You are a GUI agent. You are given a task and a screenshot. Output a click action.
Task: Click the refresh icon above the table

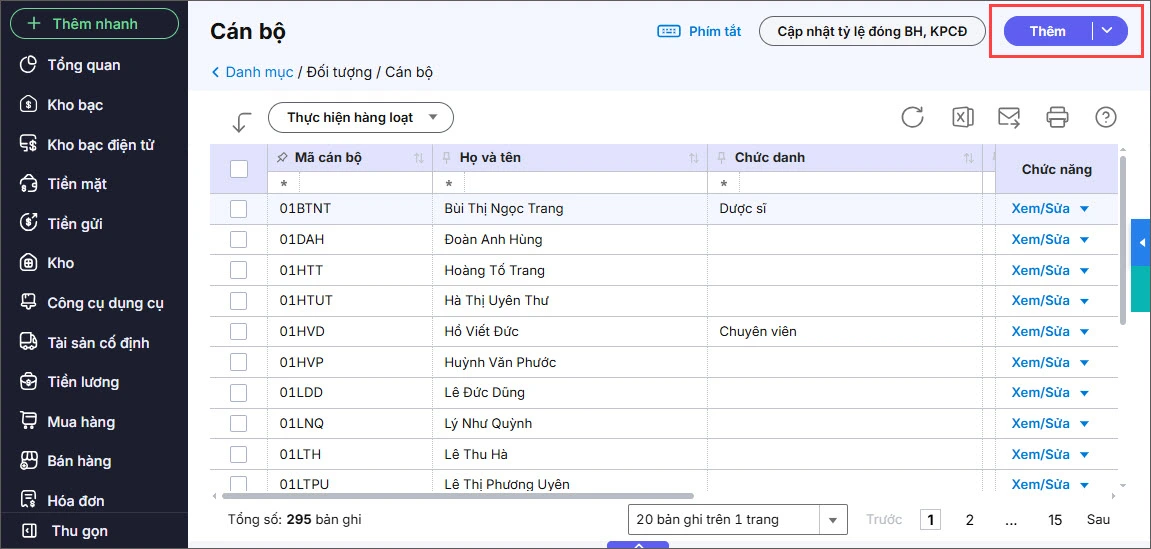pyautogui.click(x=912, y=117)
